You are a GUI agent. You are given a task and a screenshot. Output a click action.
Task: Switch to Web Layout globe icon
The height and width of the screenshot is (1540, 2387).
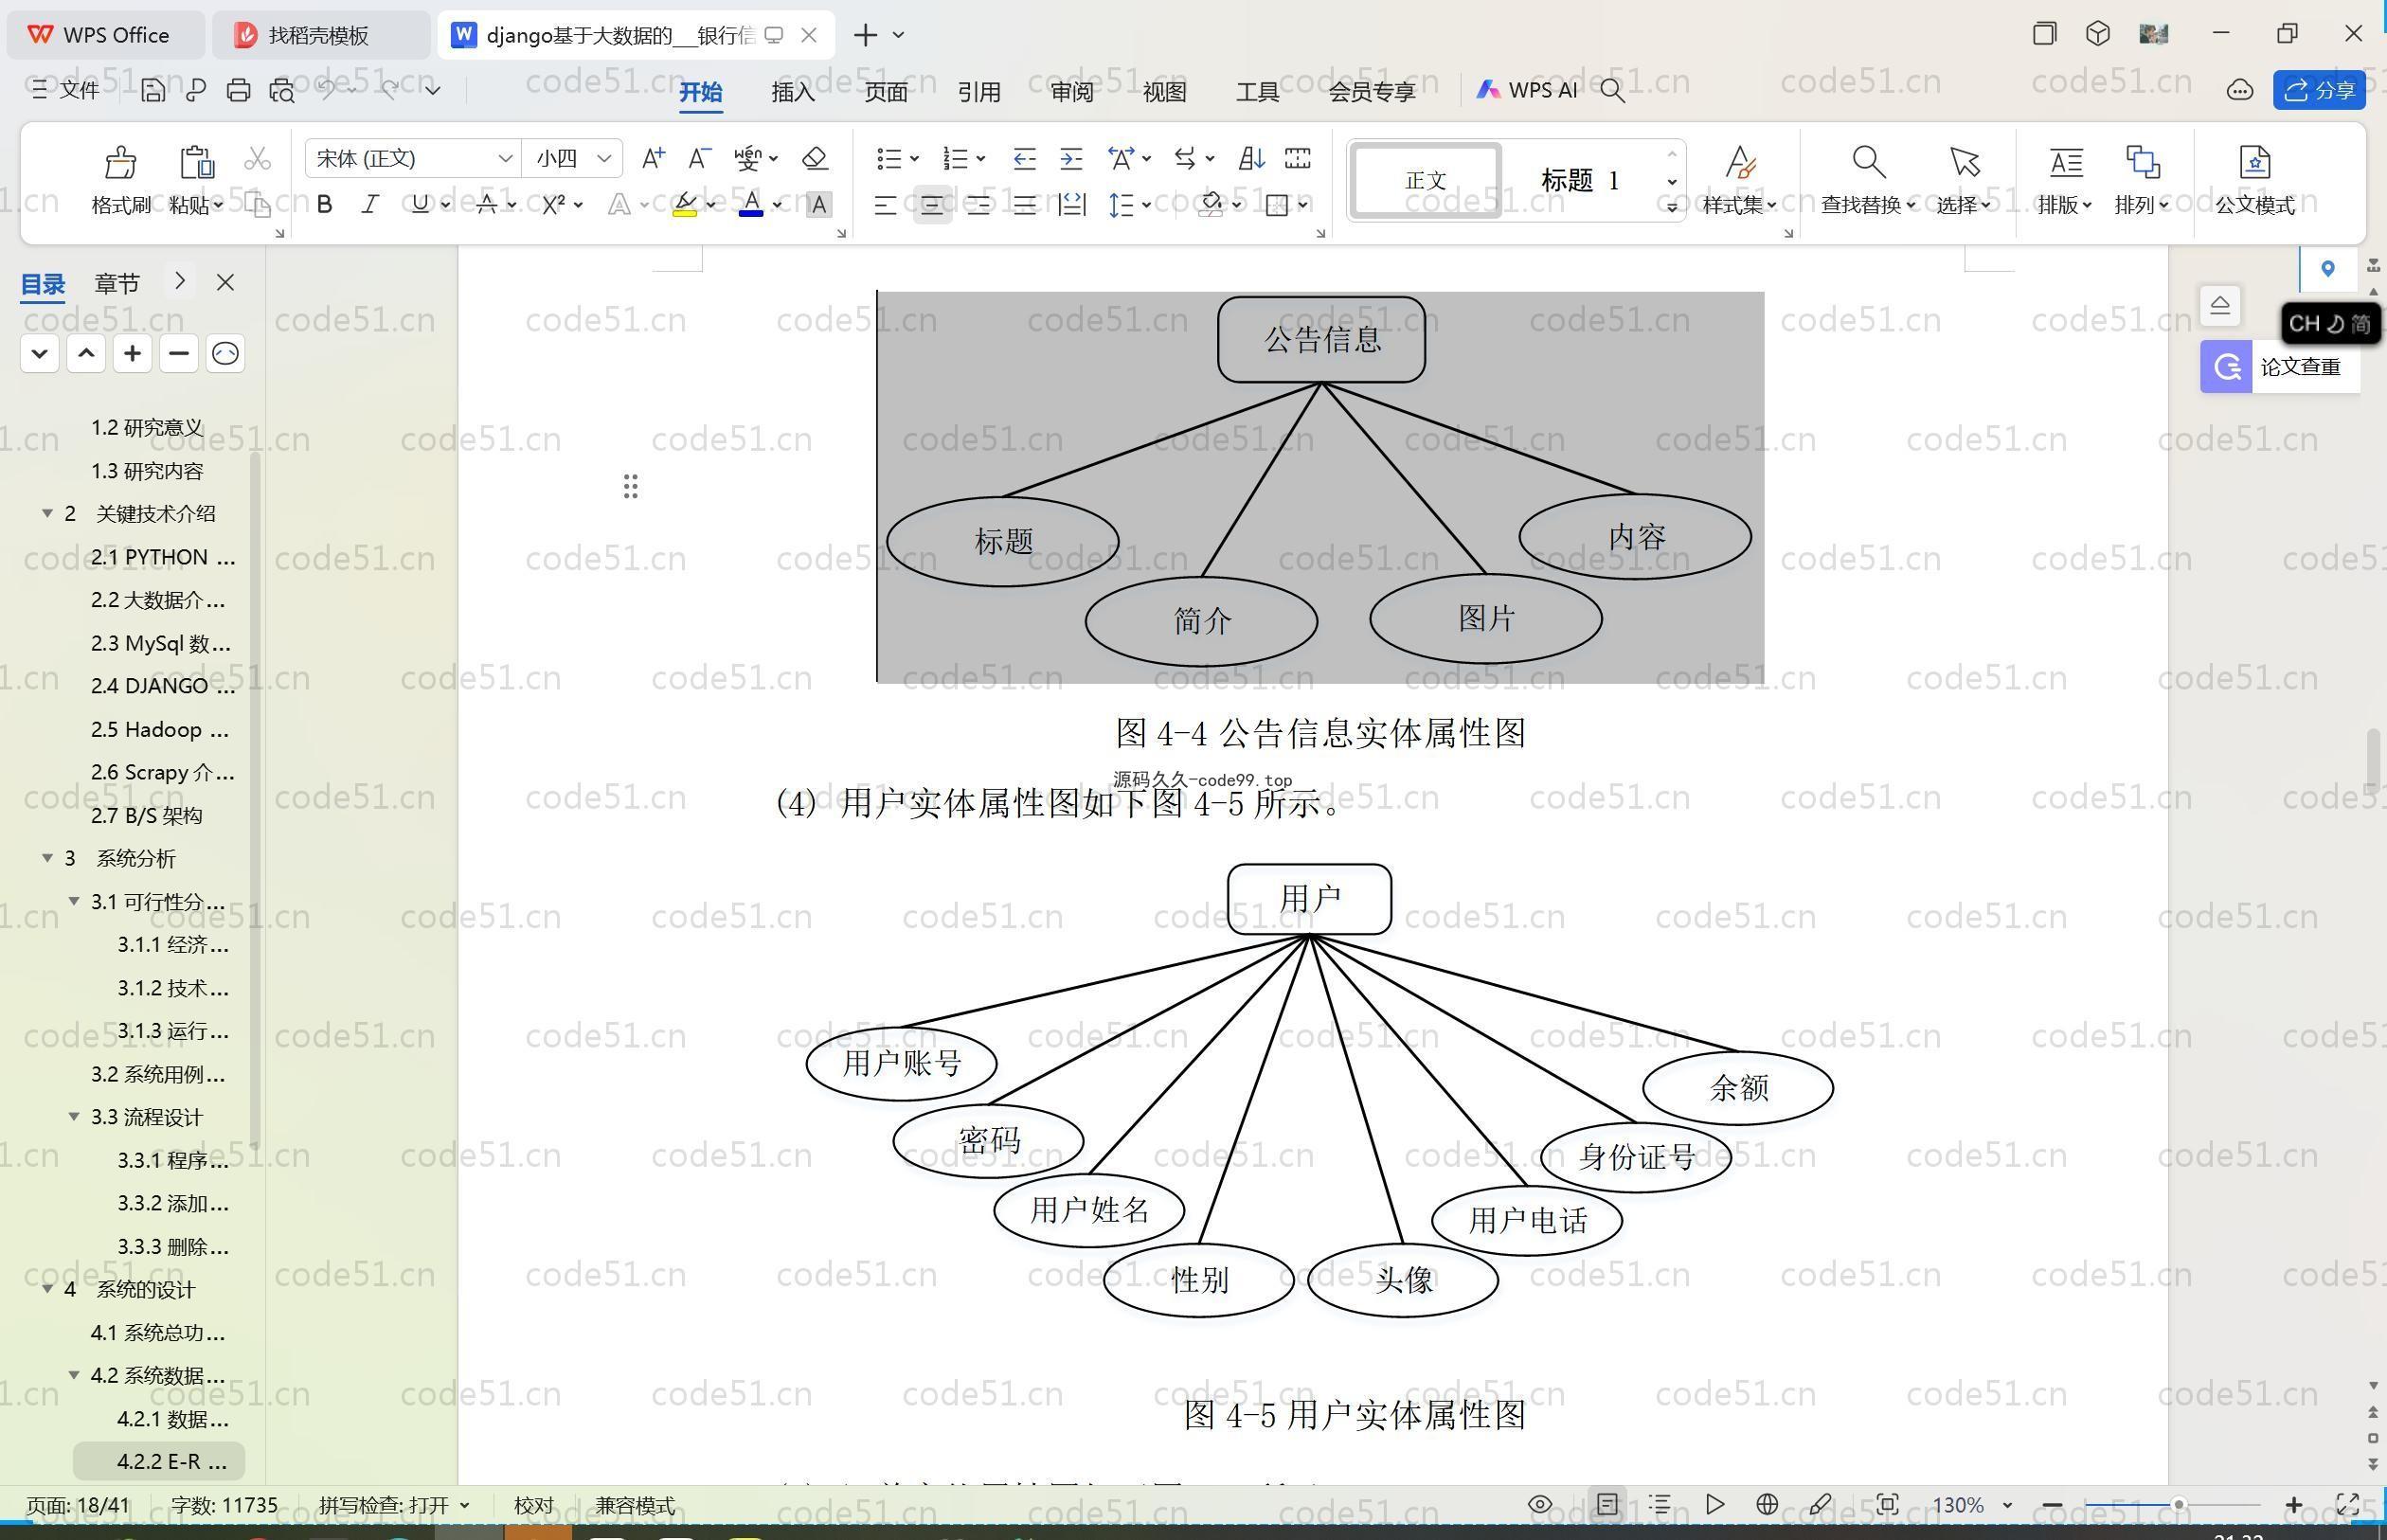[1767, 1504]
